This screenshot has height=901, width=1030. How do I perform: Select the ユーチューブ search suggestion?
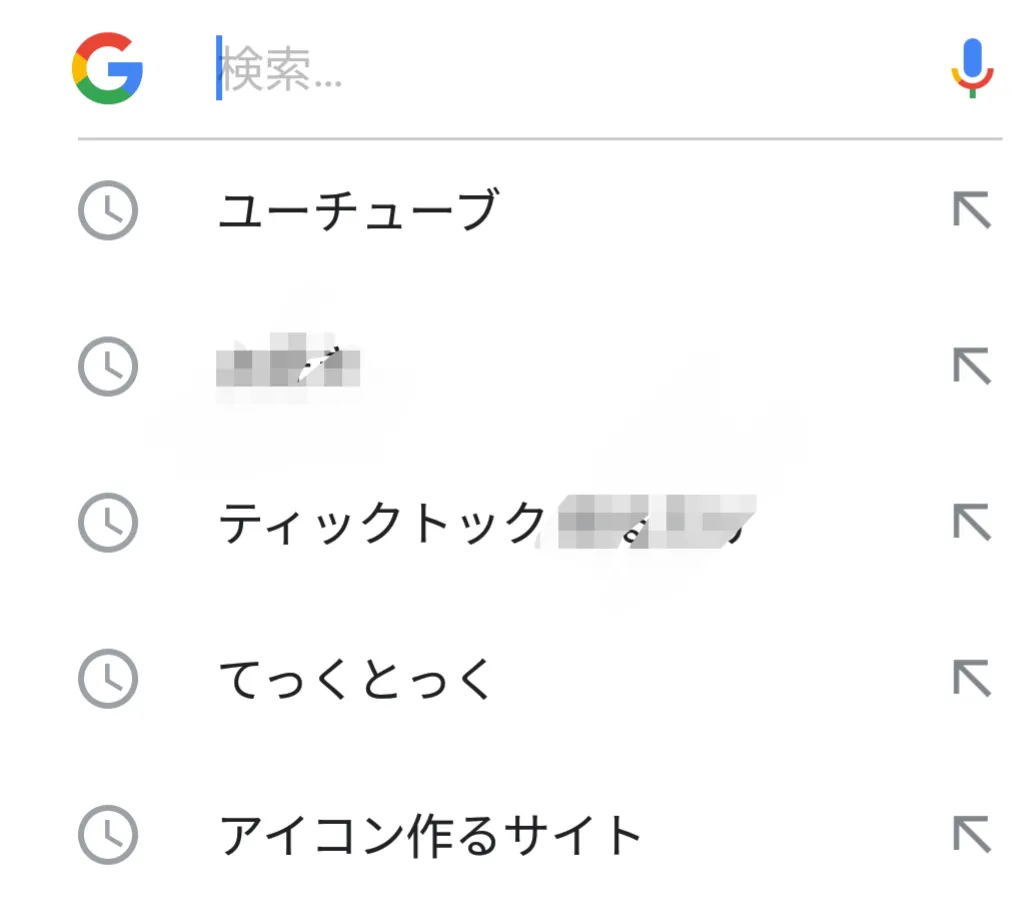[358, 212]
